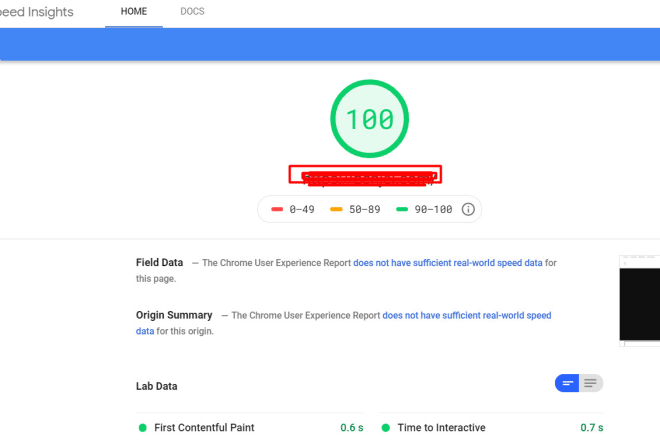Viewport: 660px width, 440px height.
Task: Click the green 90–100 legend entry
Action: click(x=424, y=209)
